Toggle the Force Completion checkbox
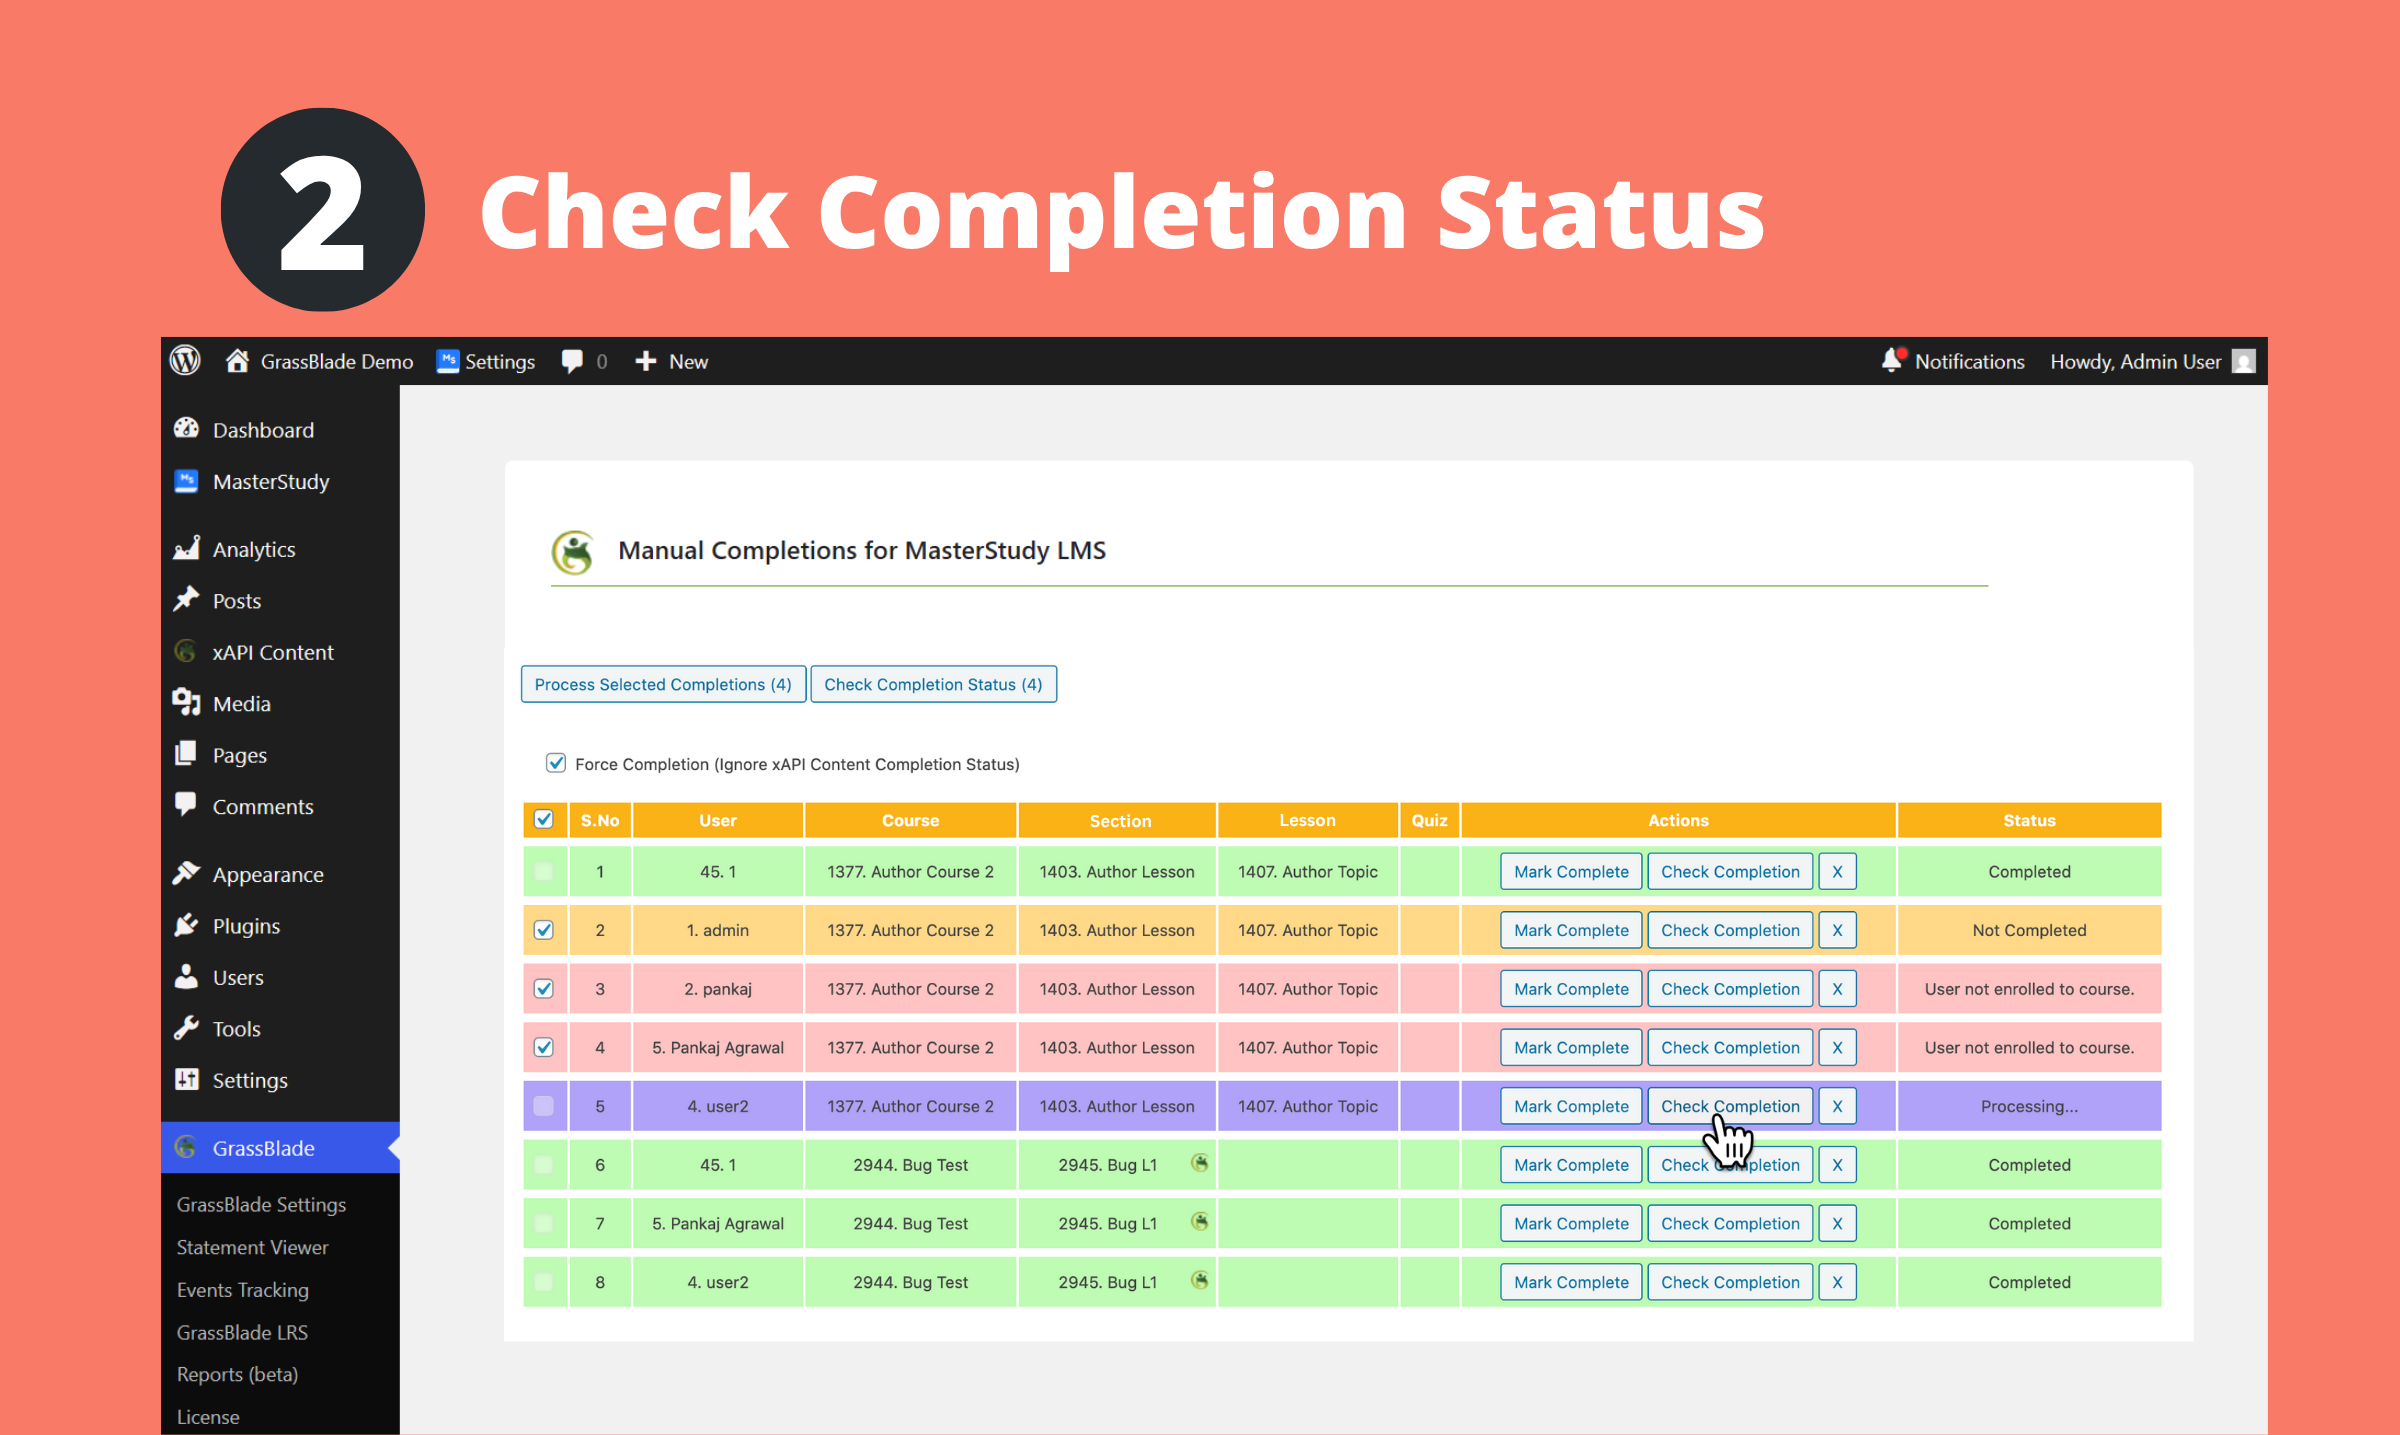2400x1435 pixels. 556,763
